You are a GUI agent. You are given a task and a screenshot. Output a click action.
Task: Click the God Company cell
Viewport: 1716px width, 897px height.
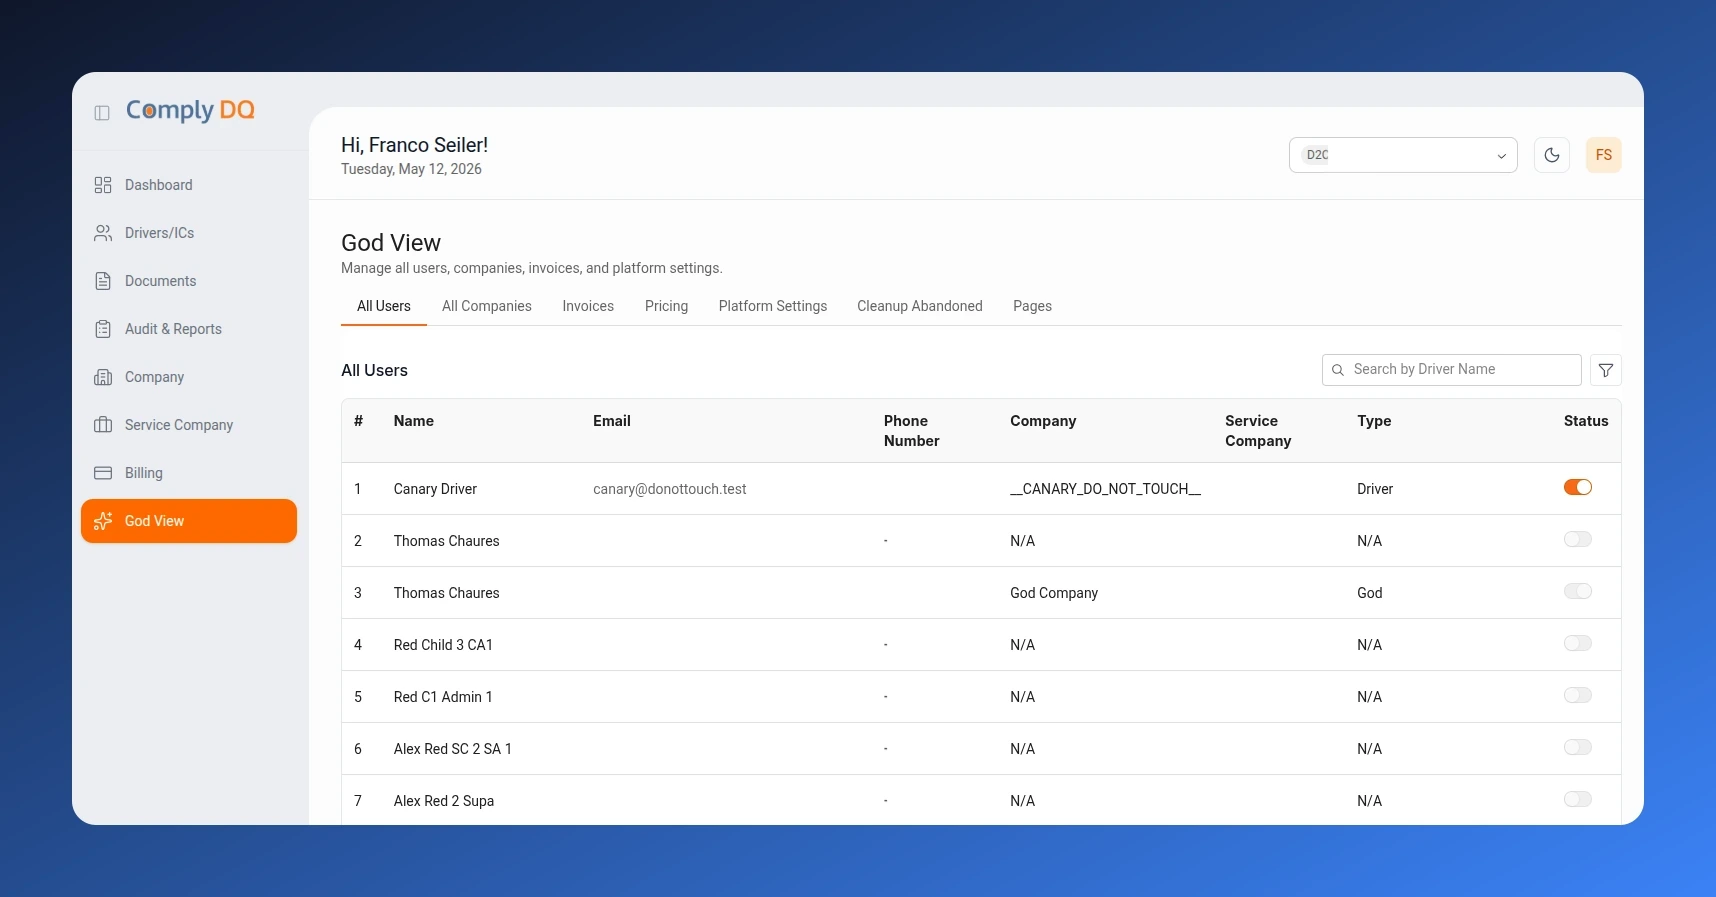click(1054, 593)
